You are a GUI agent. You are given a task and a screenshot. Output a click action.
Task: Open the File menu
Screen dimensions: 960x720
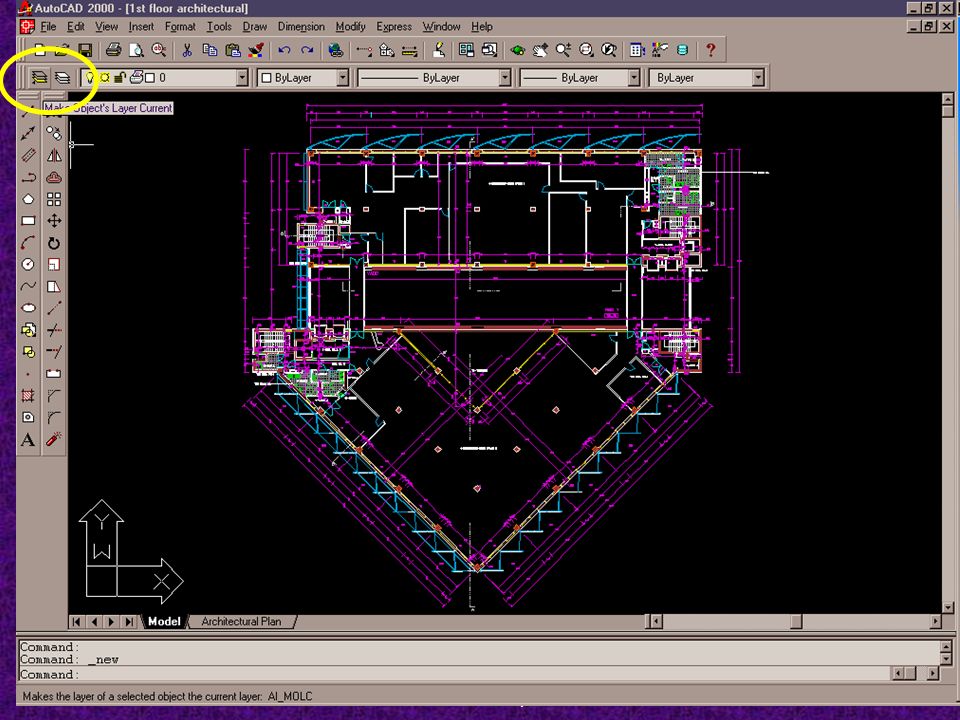(48, 27)
